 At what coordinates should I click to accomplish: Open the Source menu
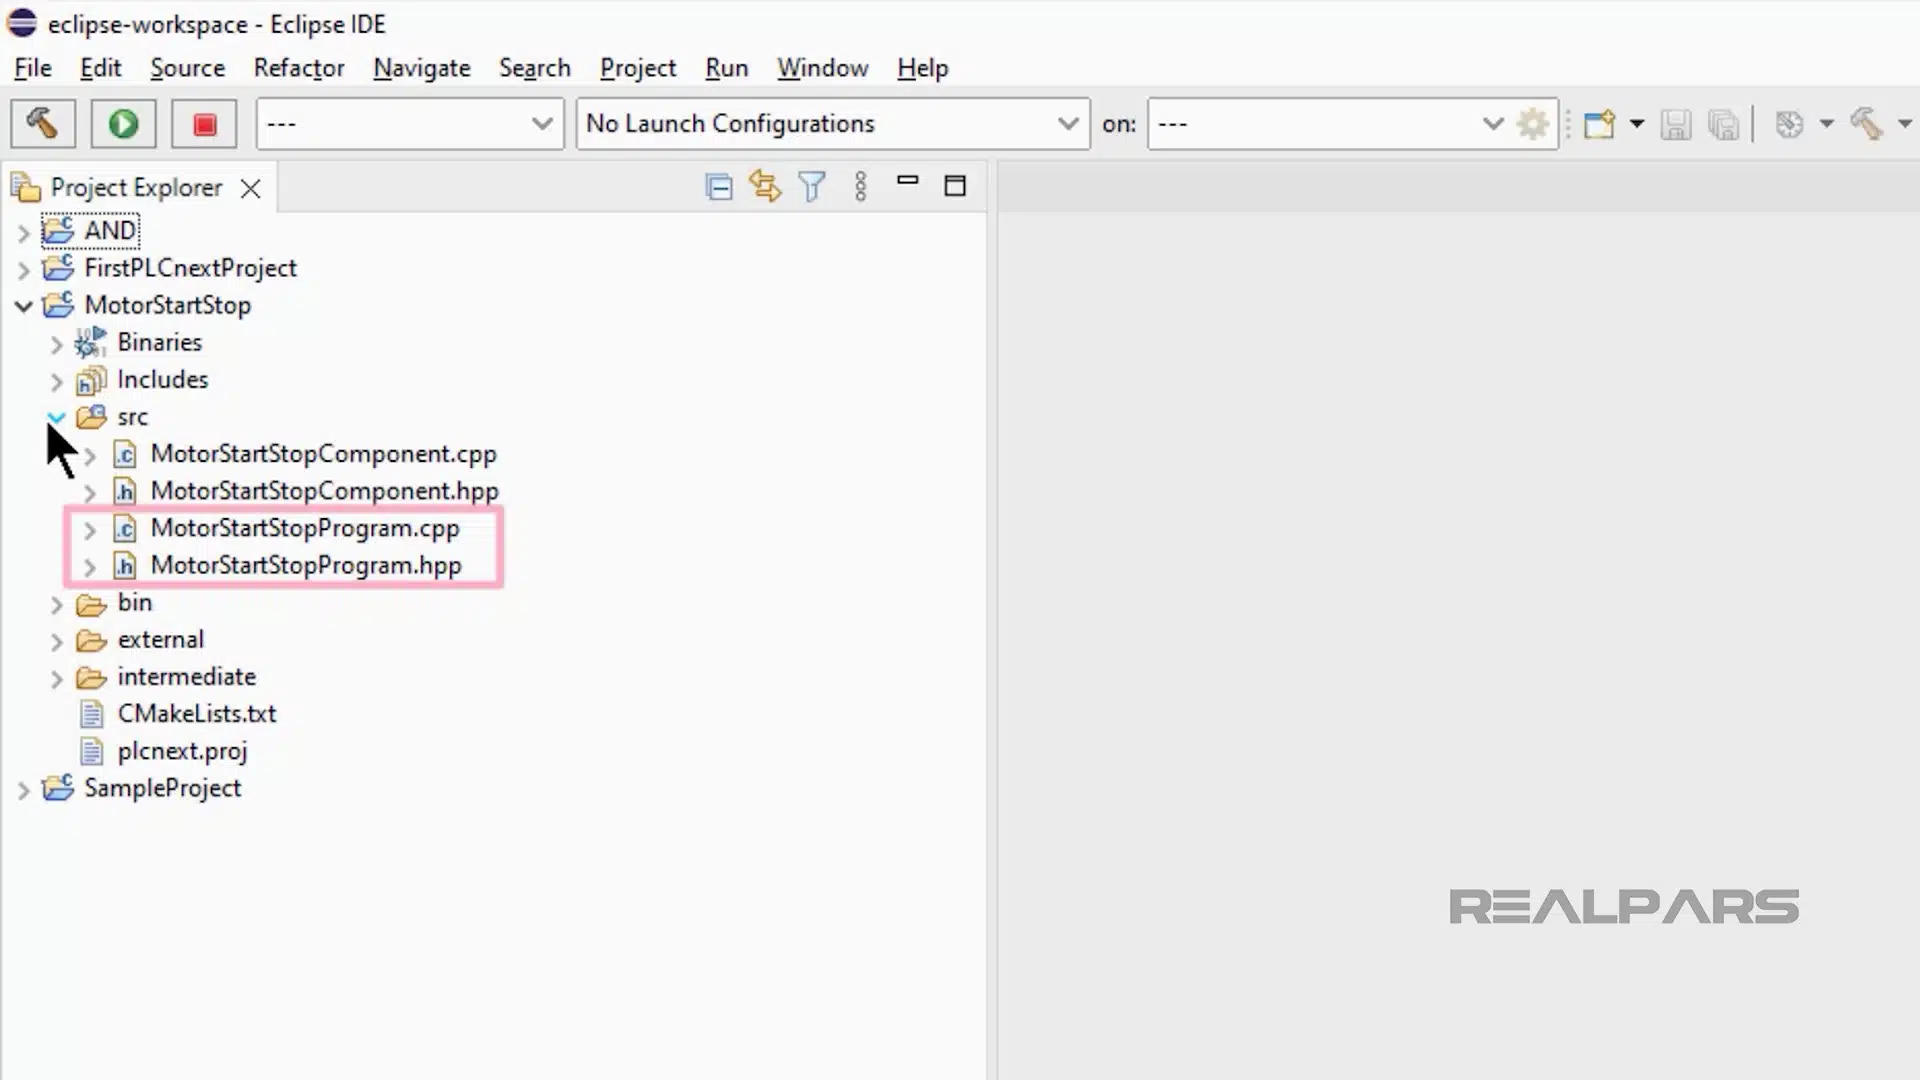click(x=187, y=68)
